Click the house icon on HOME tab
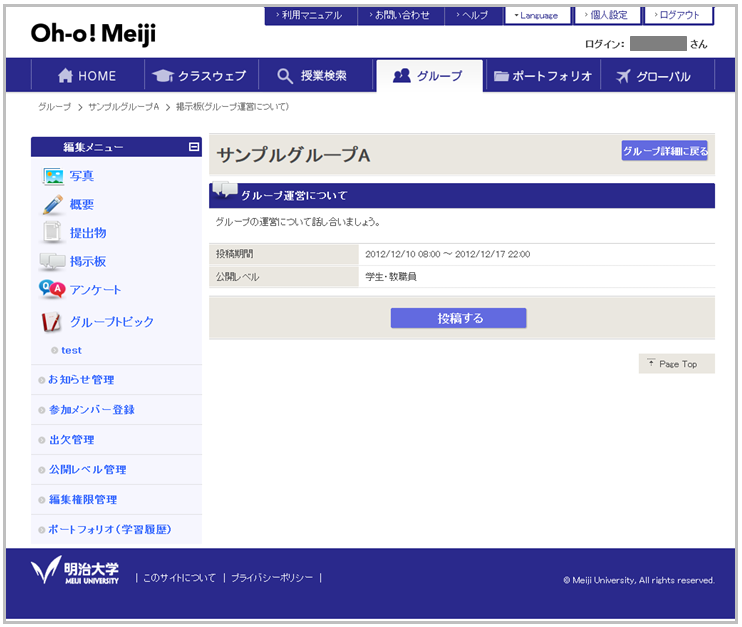Screen dimensions: 742x627 tap(65, 76)
